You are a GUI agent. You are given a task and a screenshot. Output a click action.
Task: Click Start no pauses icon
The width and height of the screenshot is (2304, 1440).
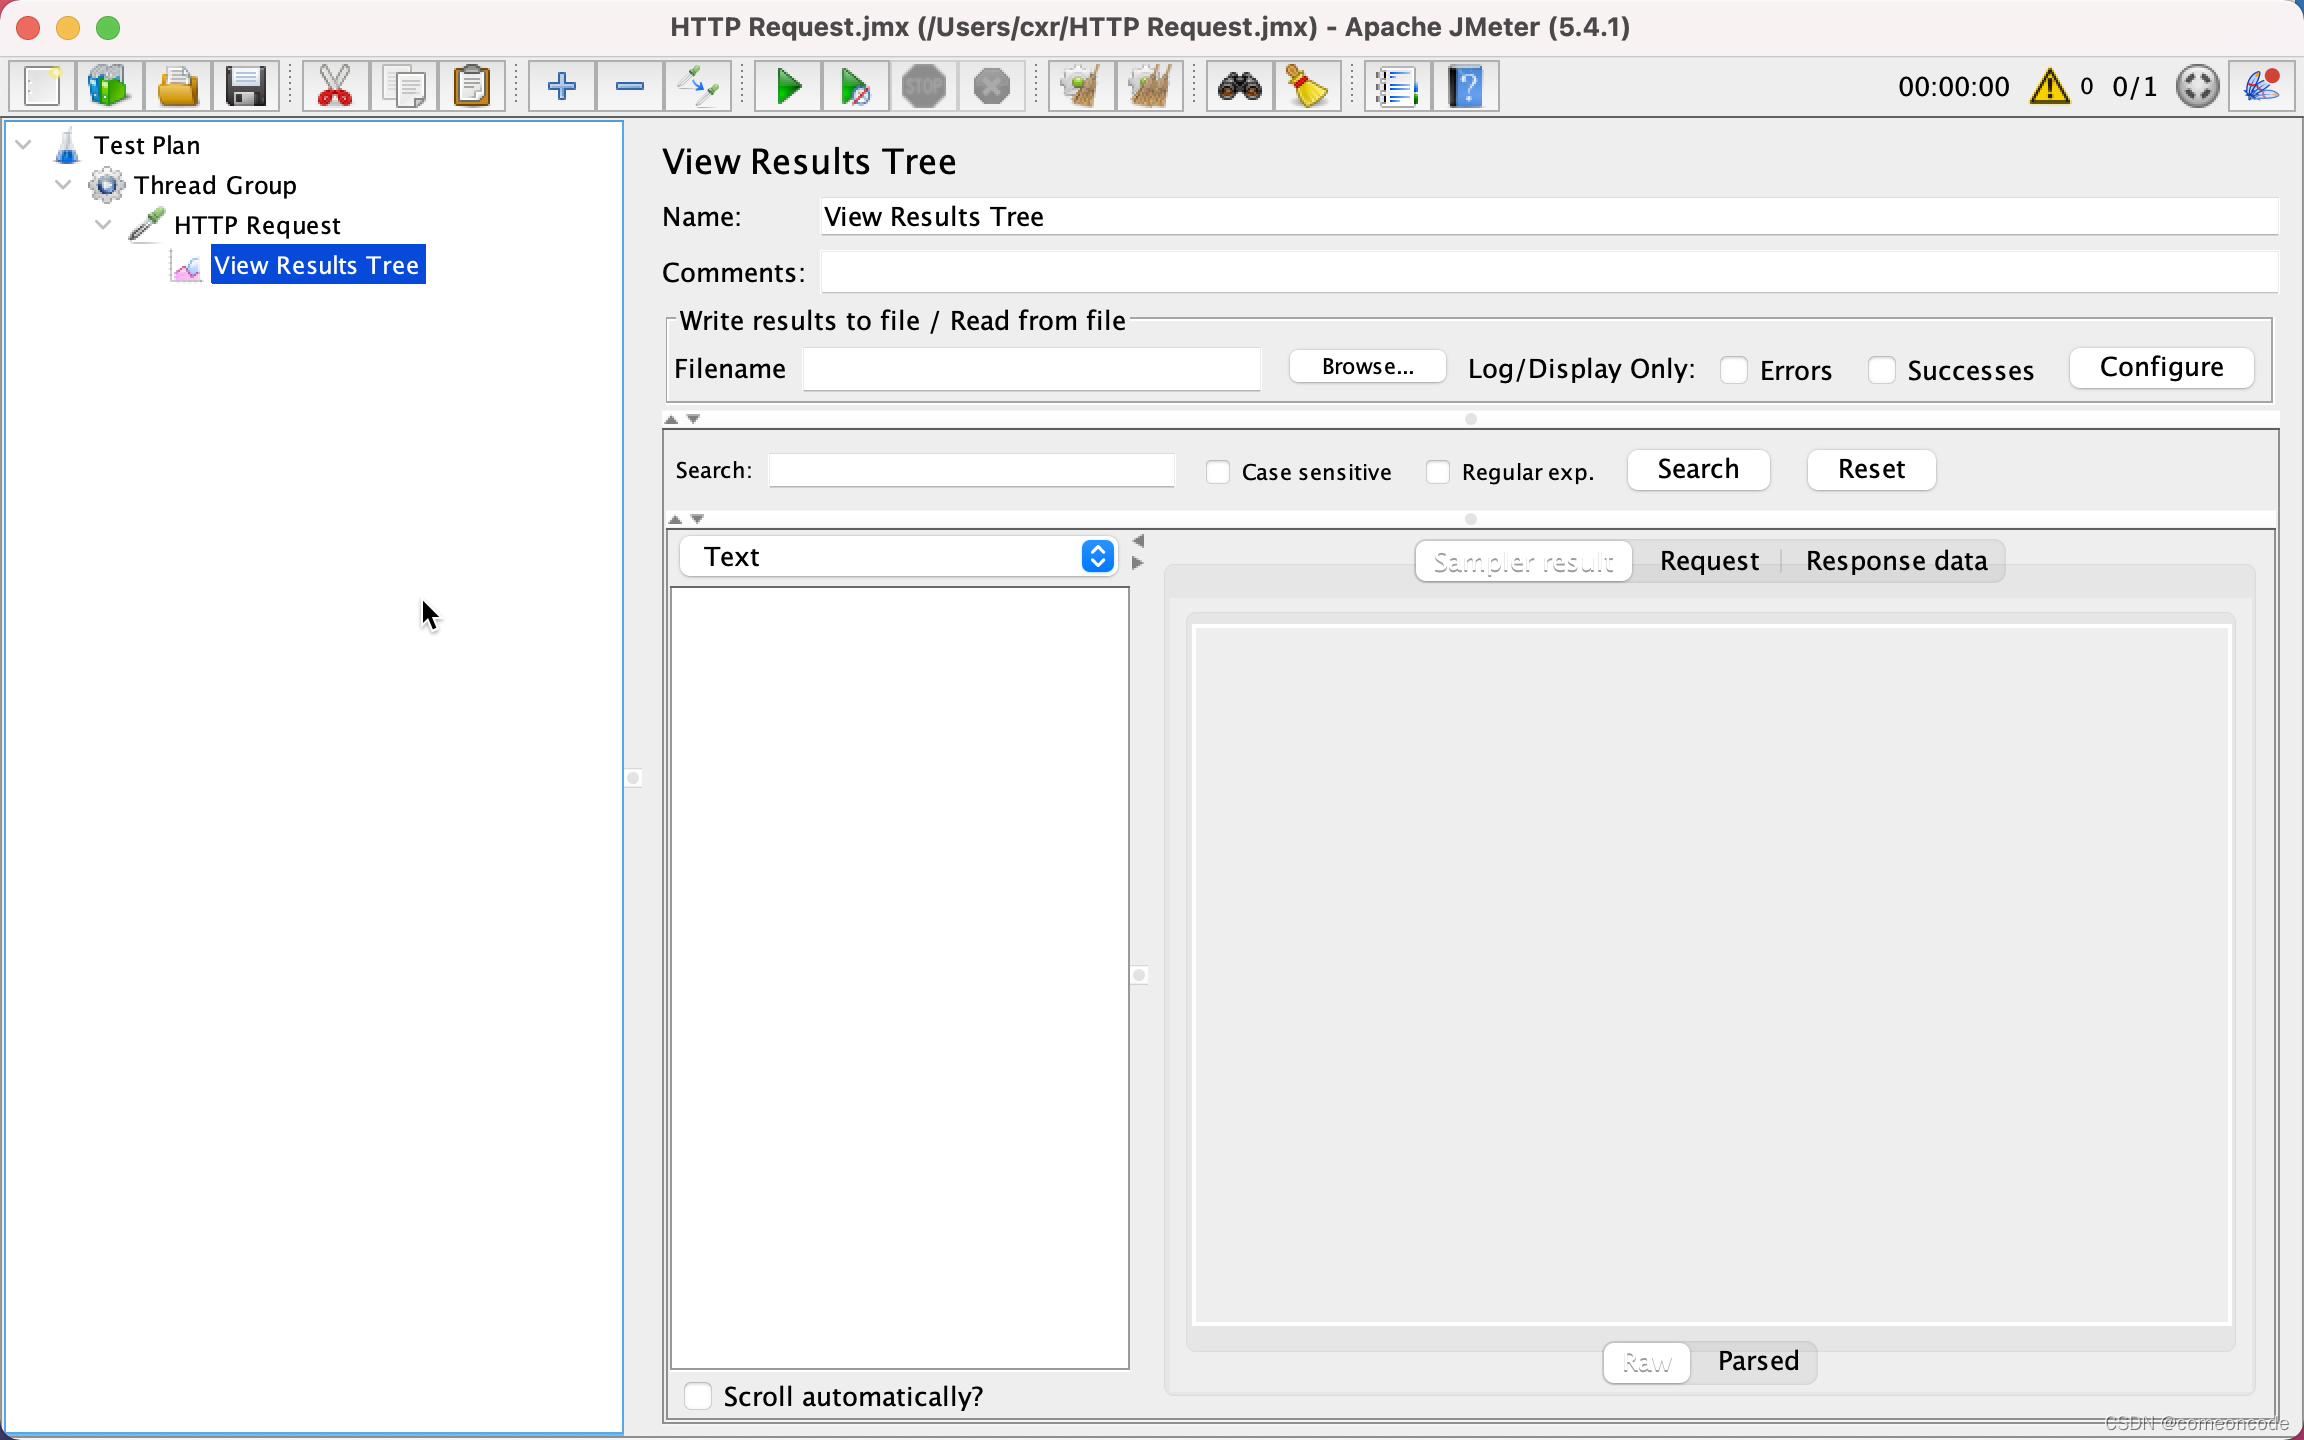(x=856, y=86)
